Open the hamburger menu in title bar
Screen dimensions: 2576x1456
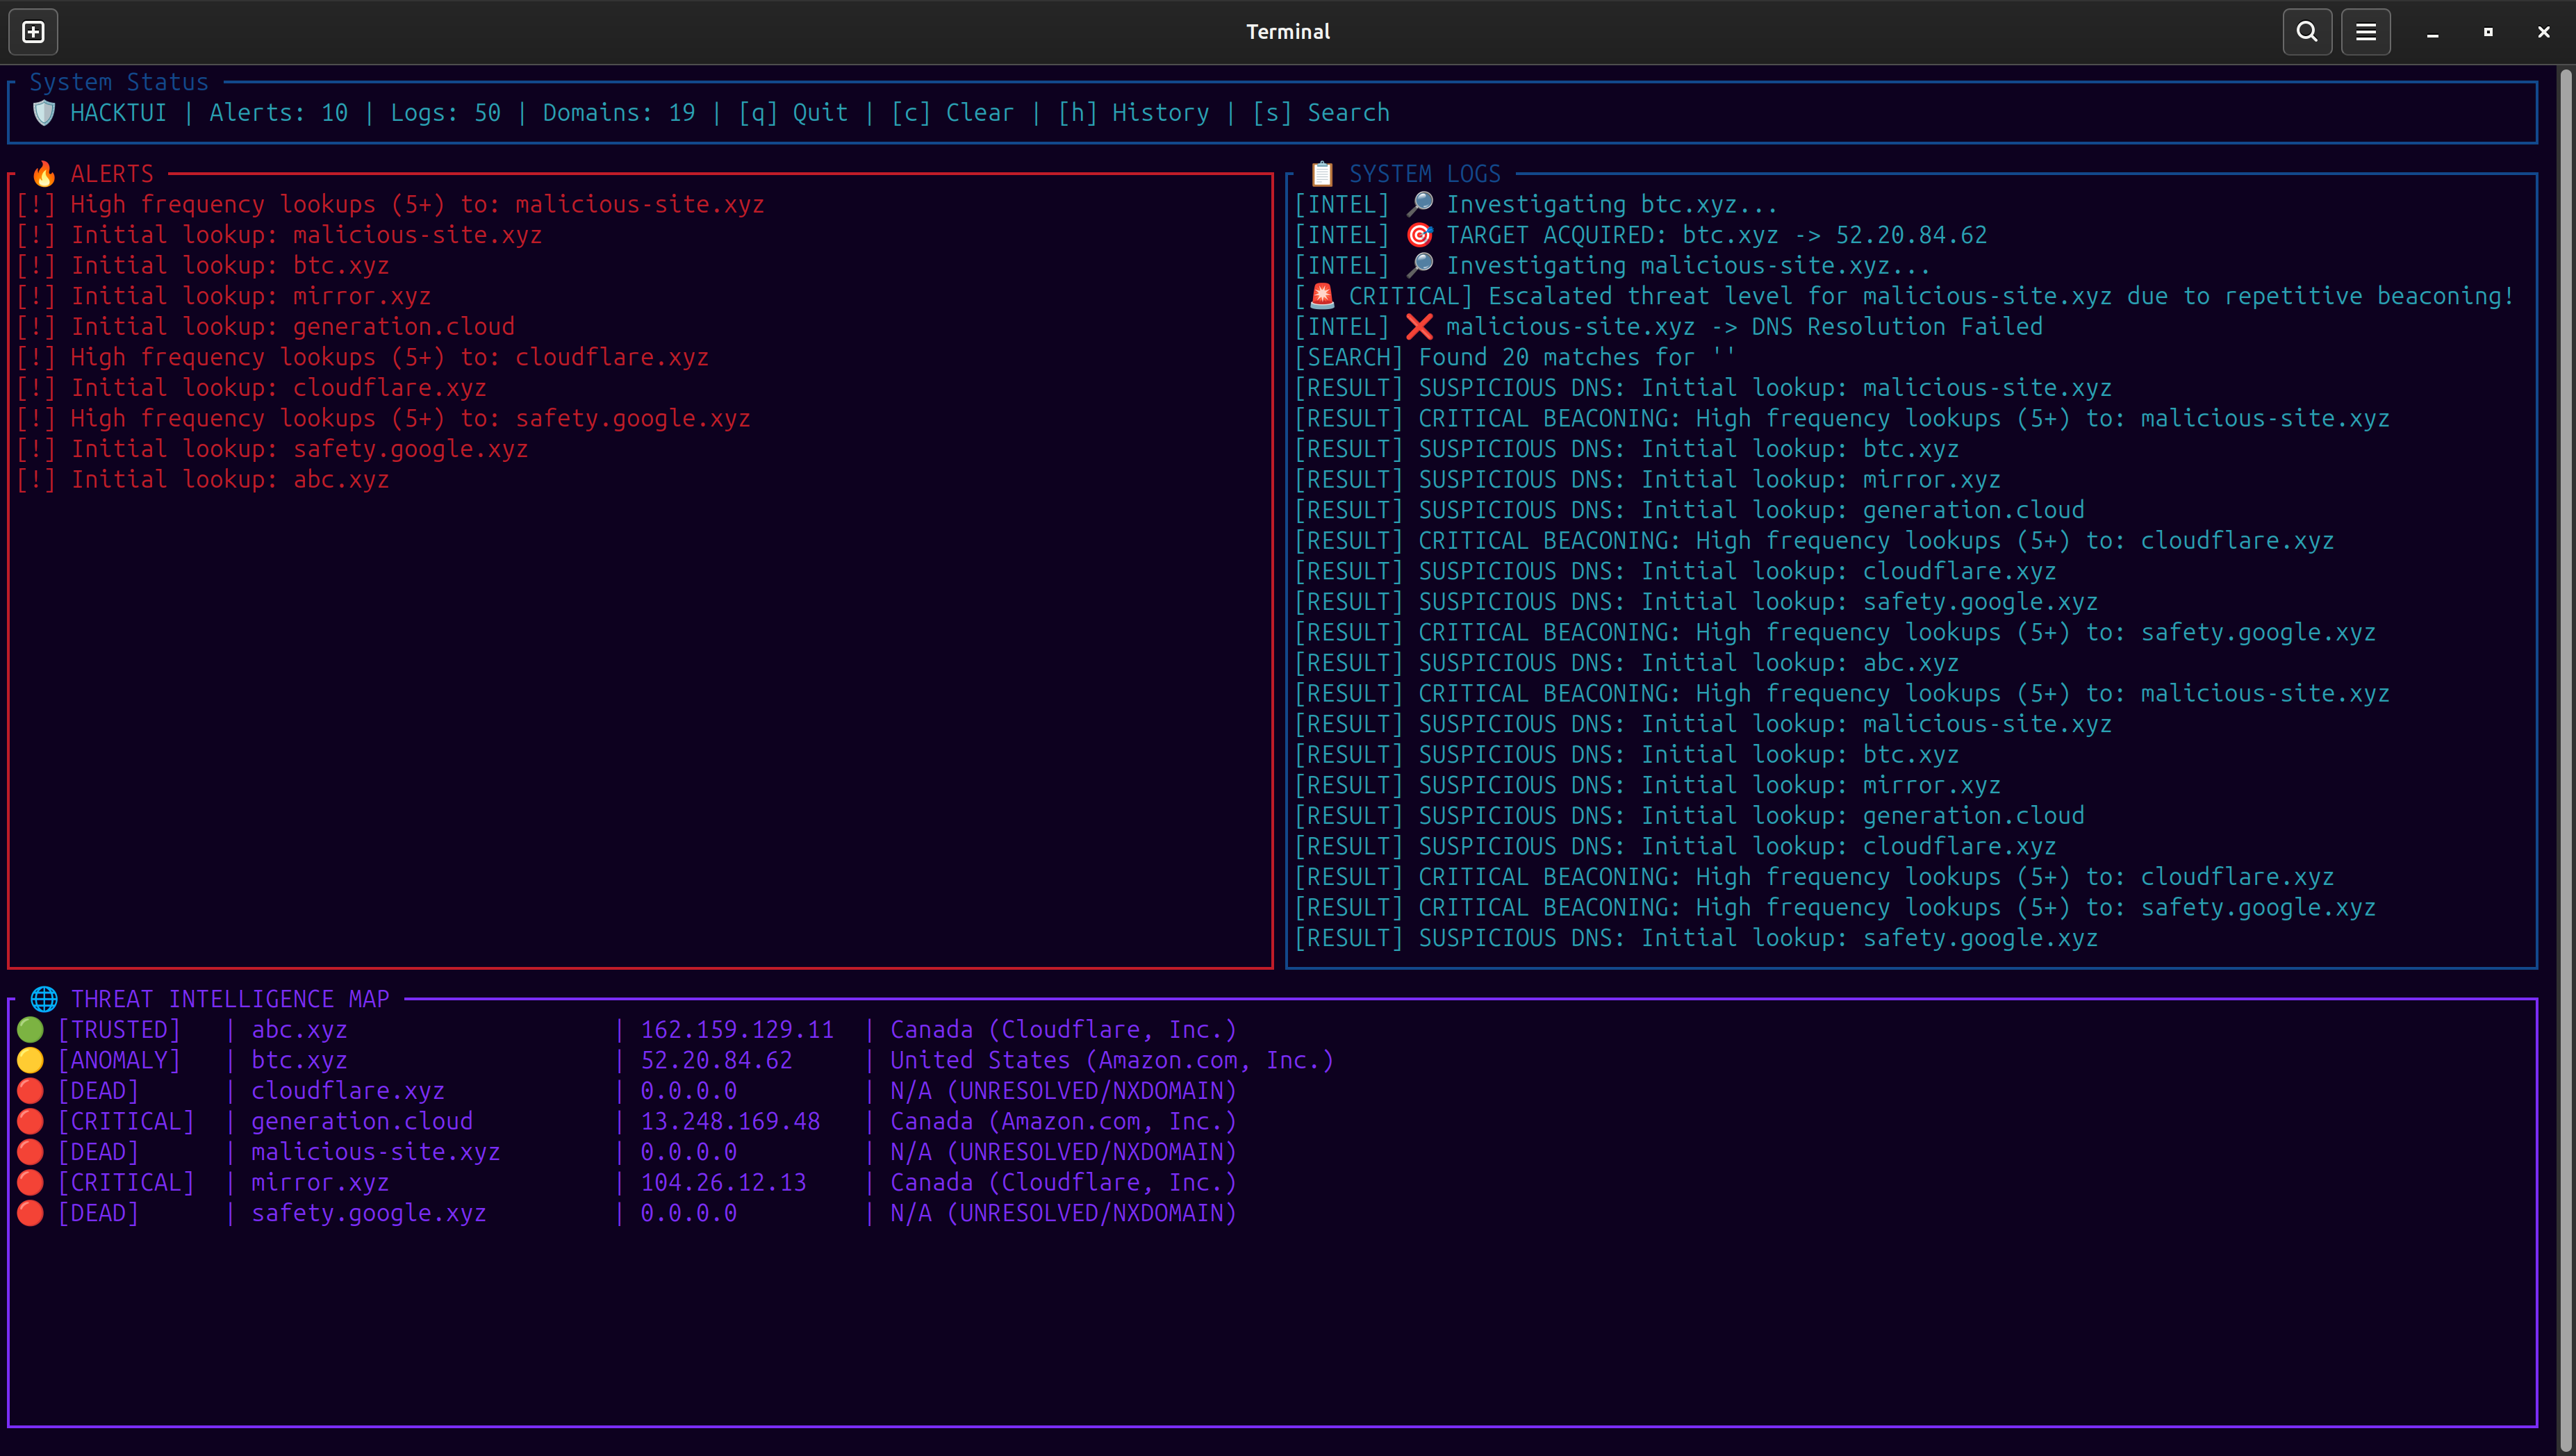coord(2365,32)
